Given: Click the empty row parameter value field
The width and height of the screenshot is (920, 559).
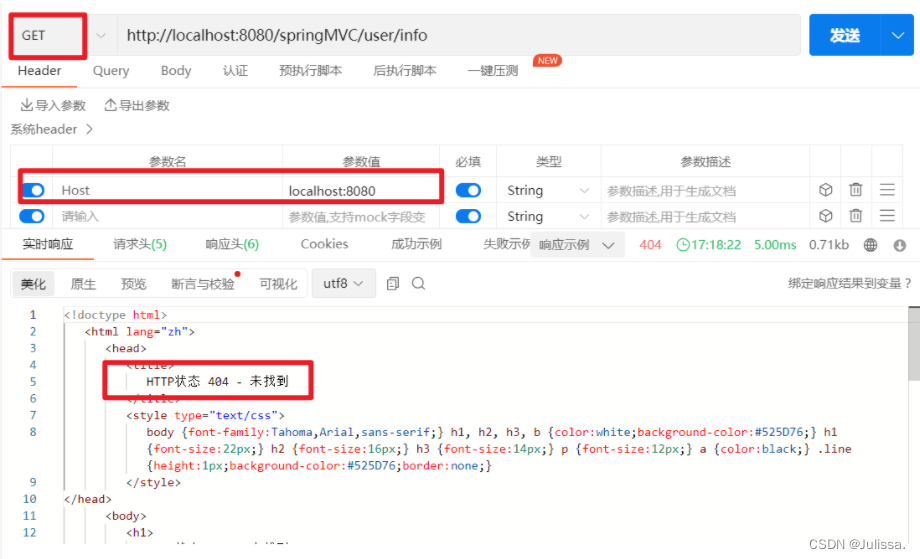Looking at the screenshot, I should 361,216.
